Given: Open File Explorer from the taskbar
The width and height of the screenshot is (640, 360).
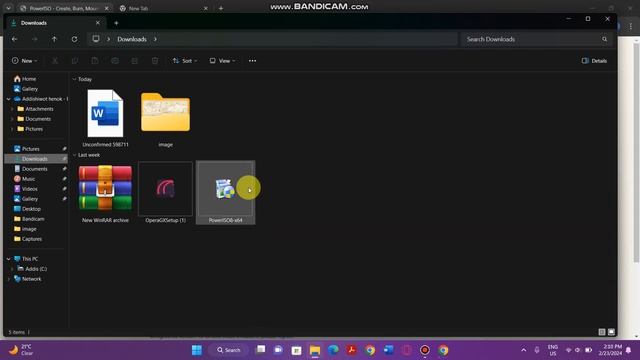Looking at the screenshot, I should point(315,350).
